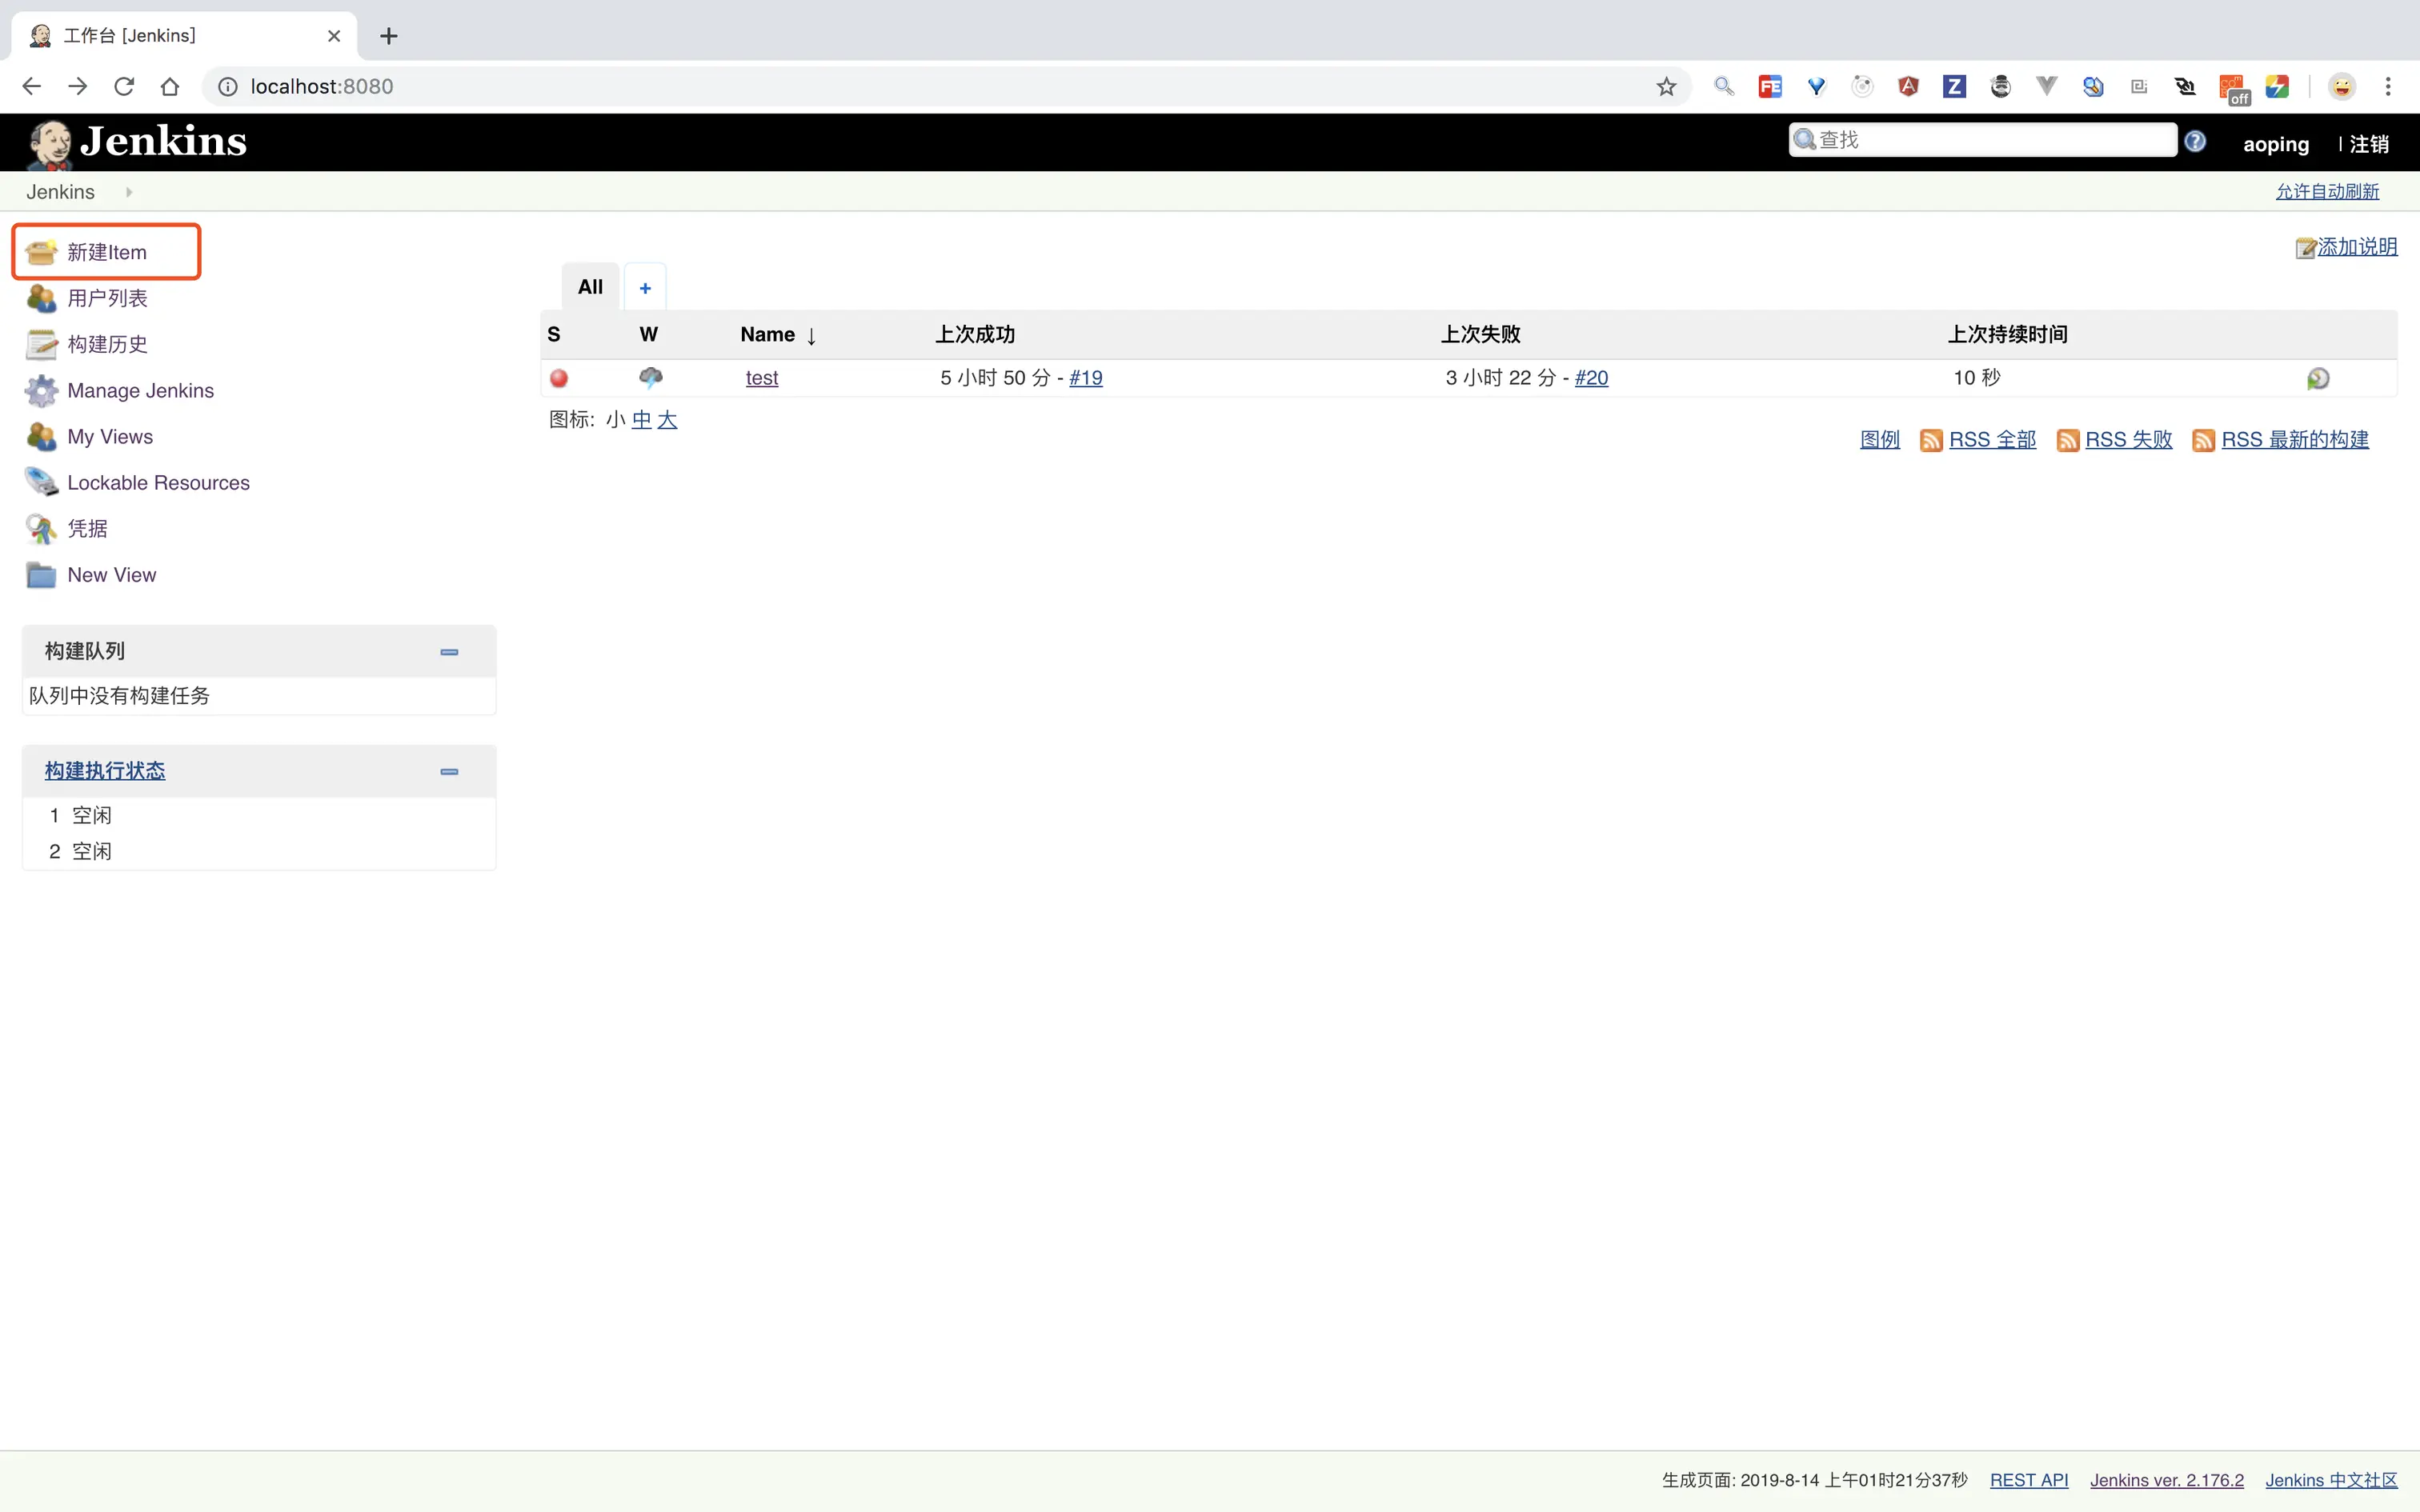The width and height of the screenshot is (2420, 1512).
Task: Schedule a build using test row icon
Action: tap(2317, 378)
